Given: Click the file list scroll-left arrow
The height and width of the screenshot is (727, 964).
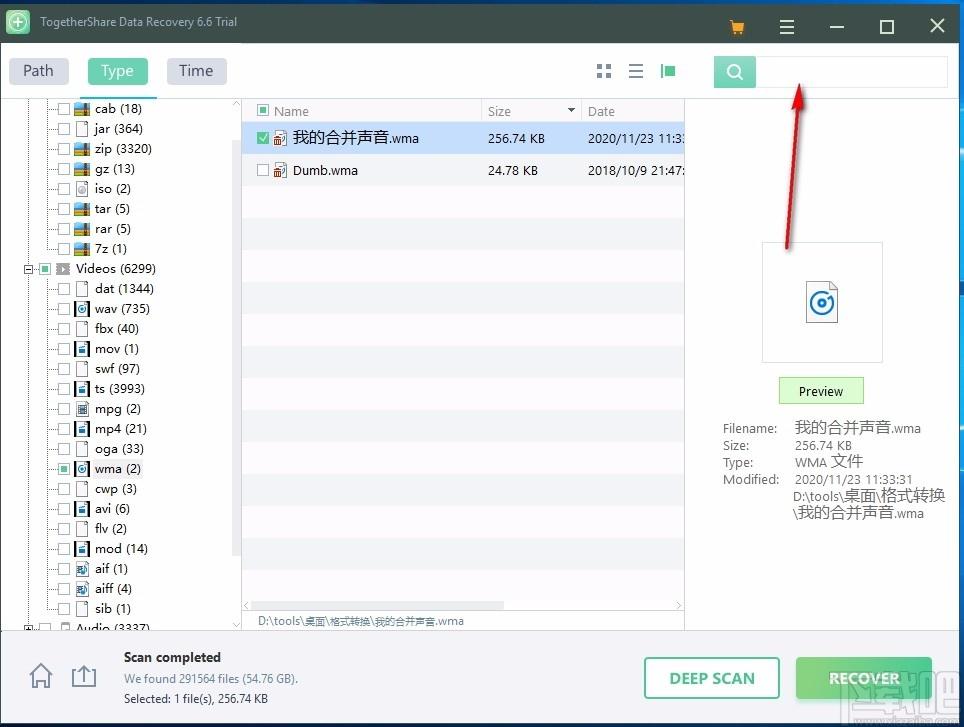Looking at the screenshot, I should [x=246, y=605].
